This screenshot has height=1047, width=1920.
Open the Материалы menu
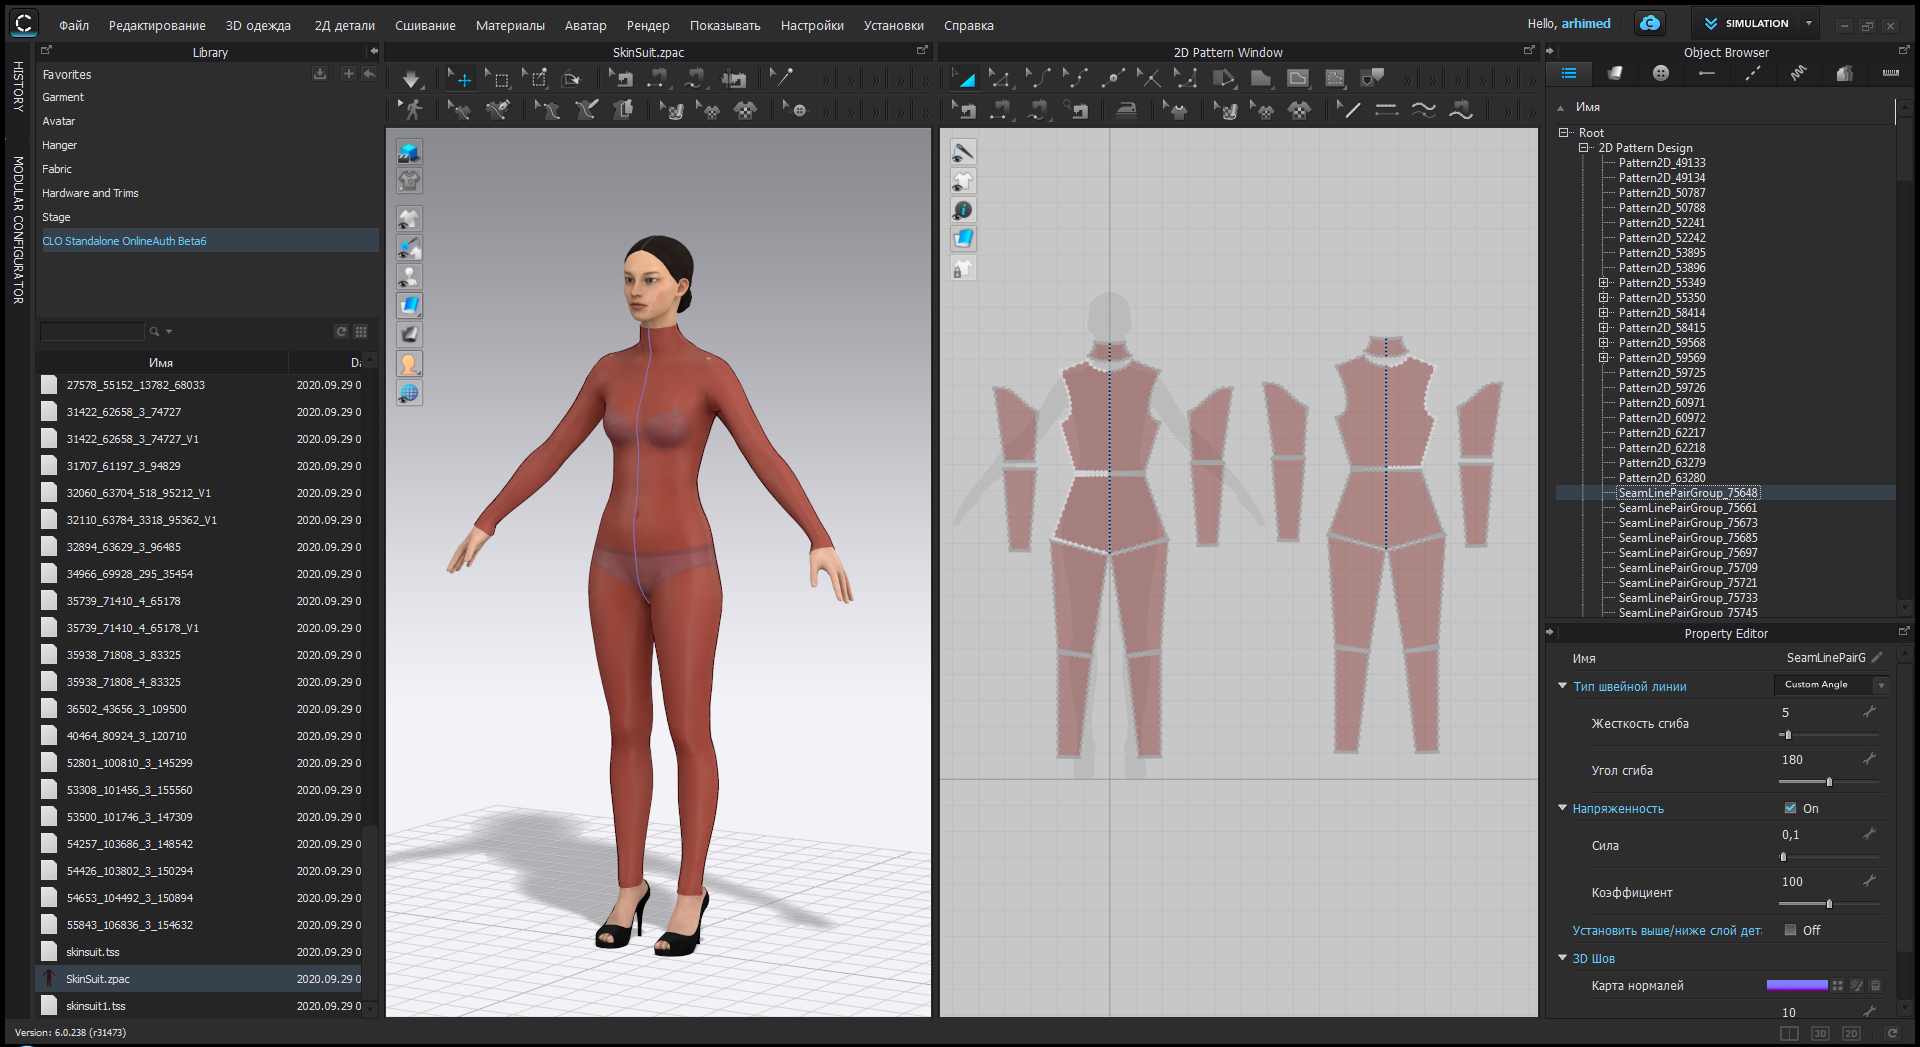(510, 26)
